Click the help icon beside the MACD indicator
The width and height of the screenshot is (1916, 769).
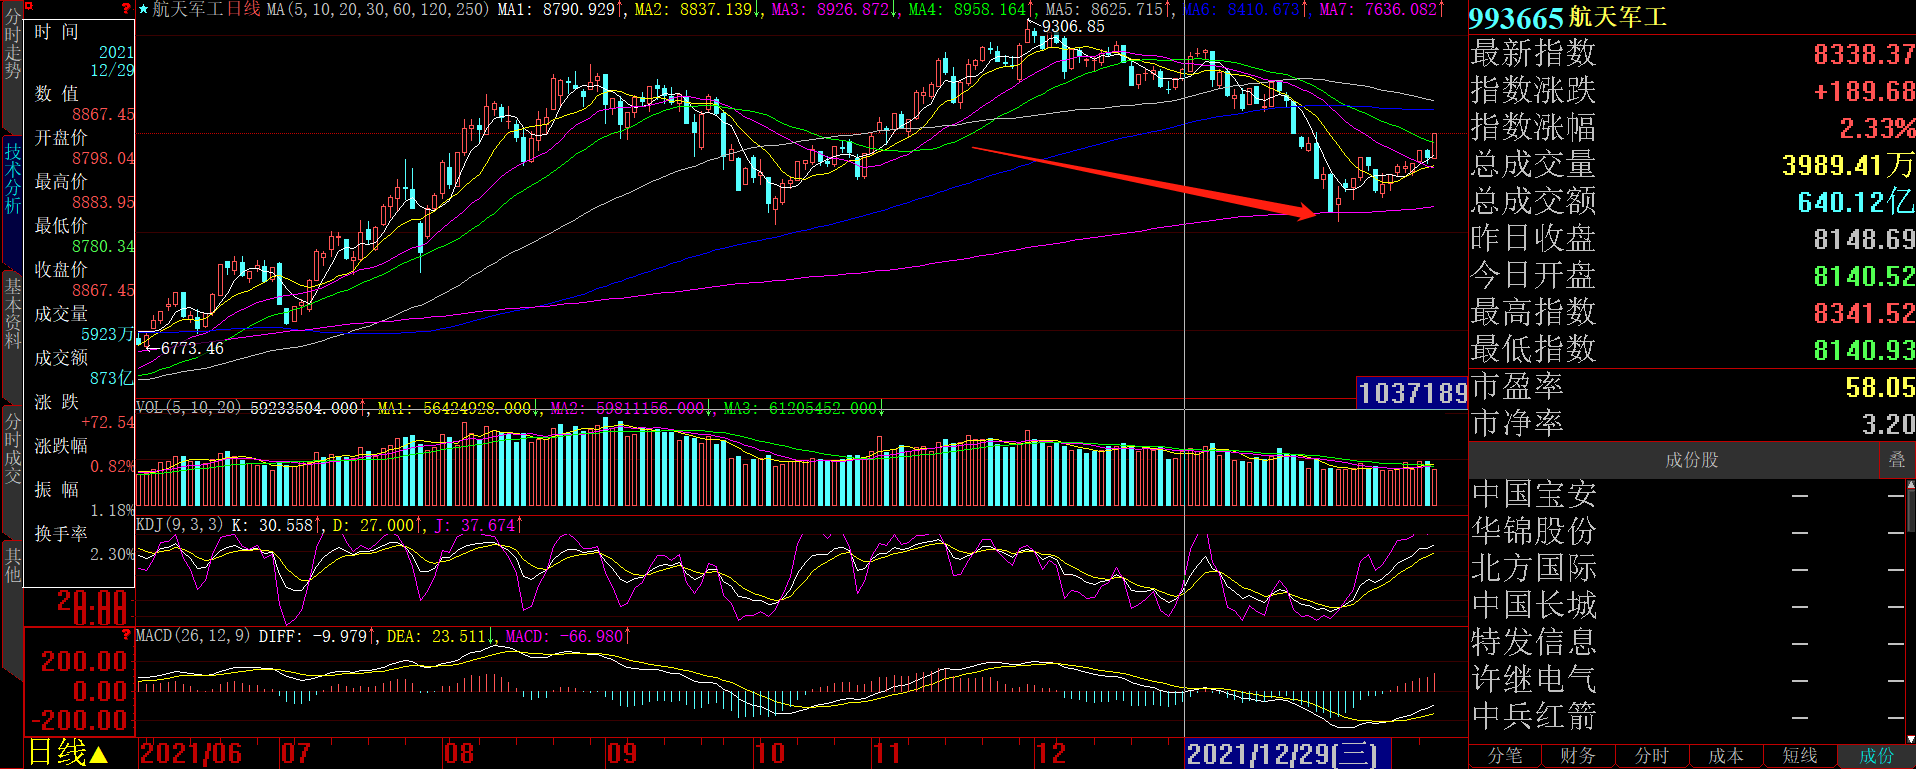coord(126,635)
